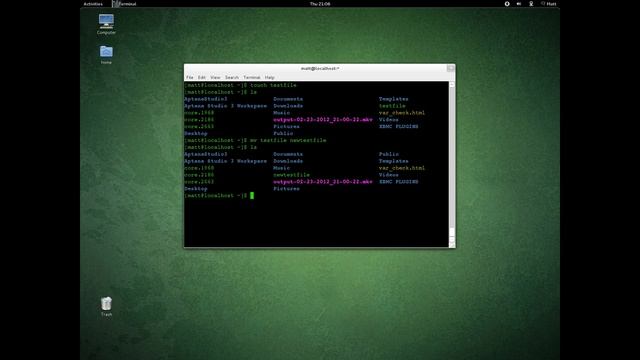Click 'Documents' in first ls output
640x360 pixels.
(x=288, y=99)
